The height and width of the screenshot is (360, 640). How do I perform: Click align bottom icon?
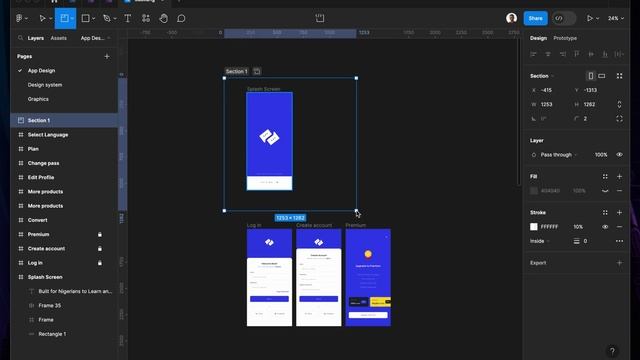coord(605,54)
